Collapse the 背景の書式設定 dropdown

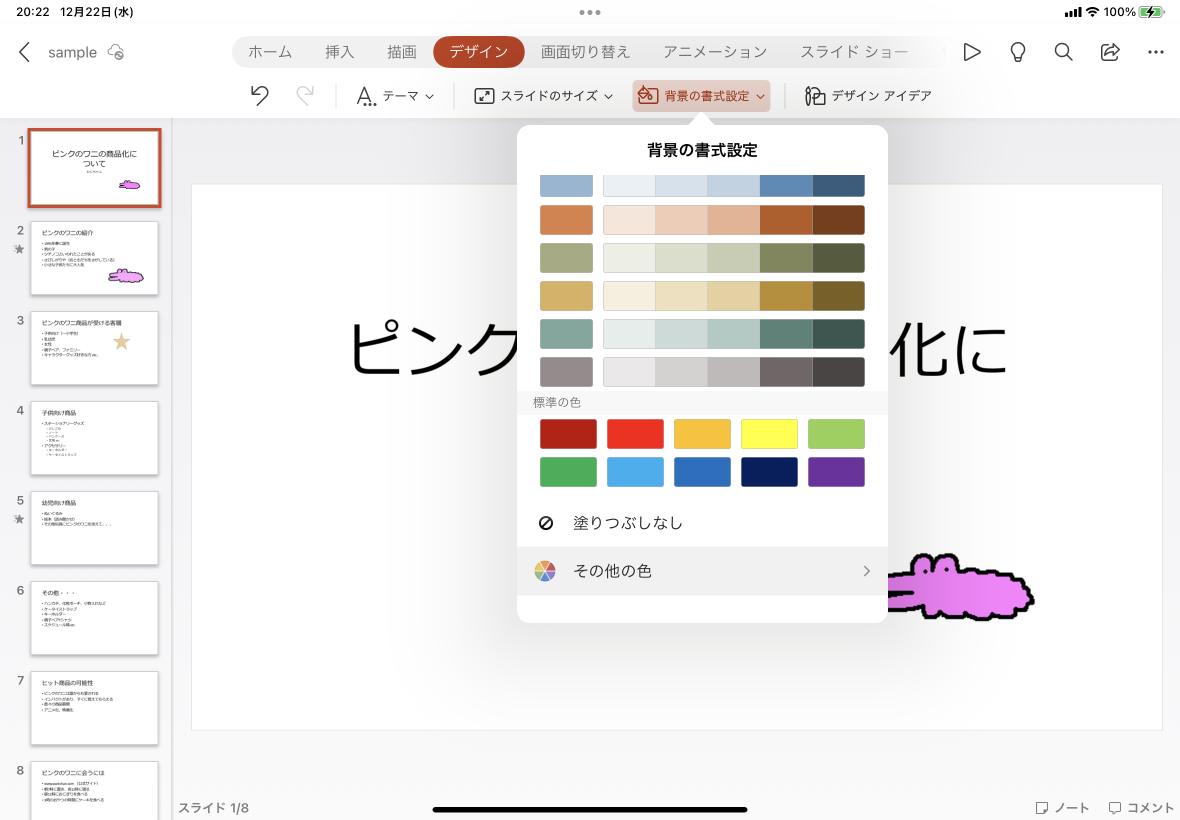(701, 96)
